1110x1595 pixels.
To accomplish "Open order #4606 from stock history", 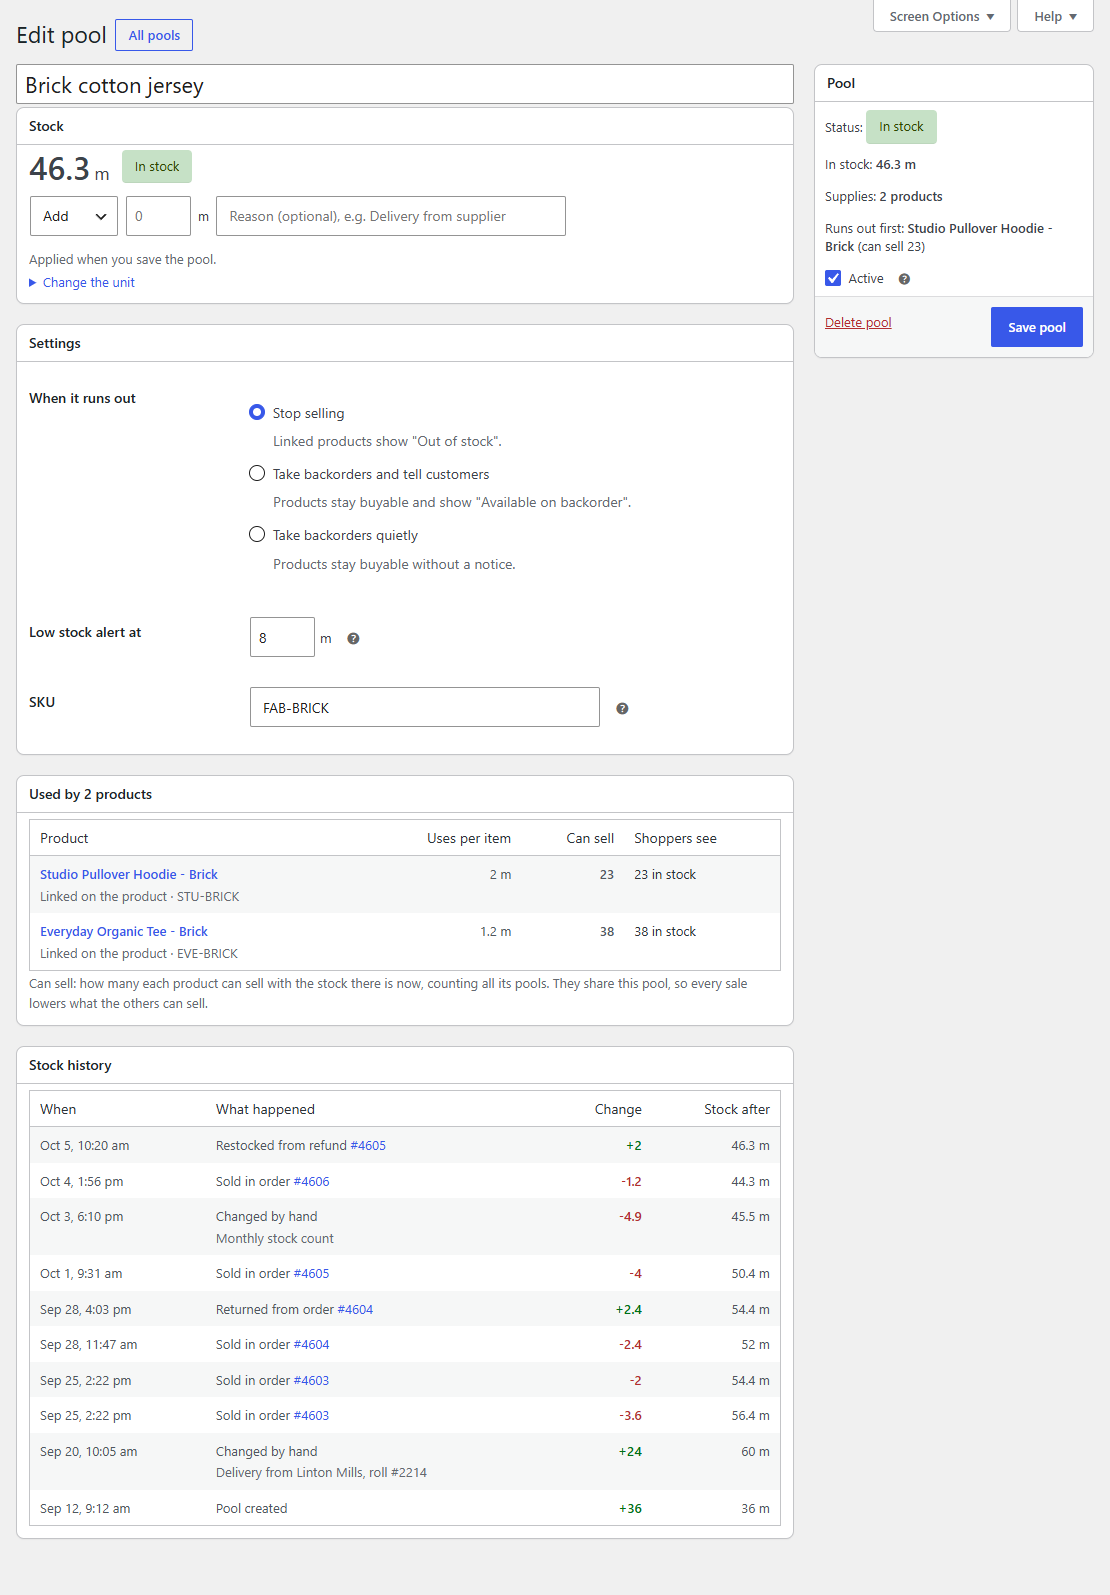I will (x=311, y=1181).
